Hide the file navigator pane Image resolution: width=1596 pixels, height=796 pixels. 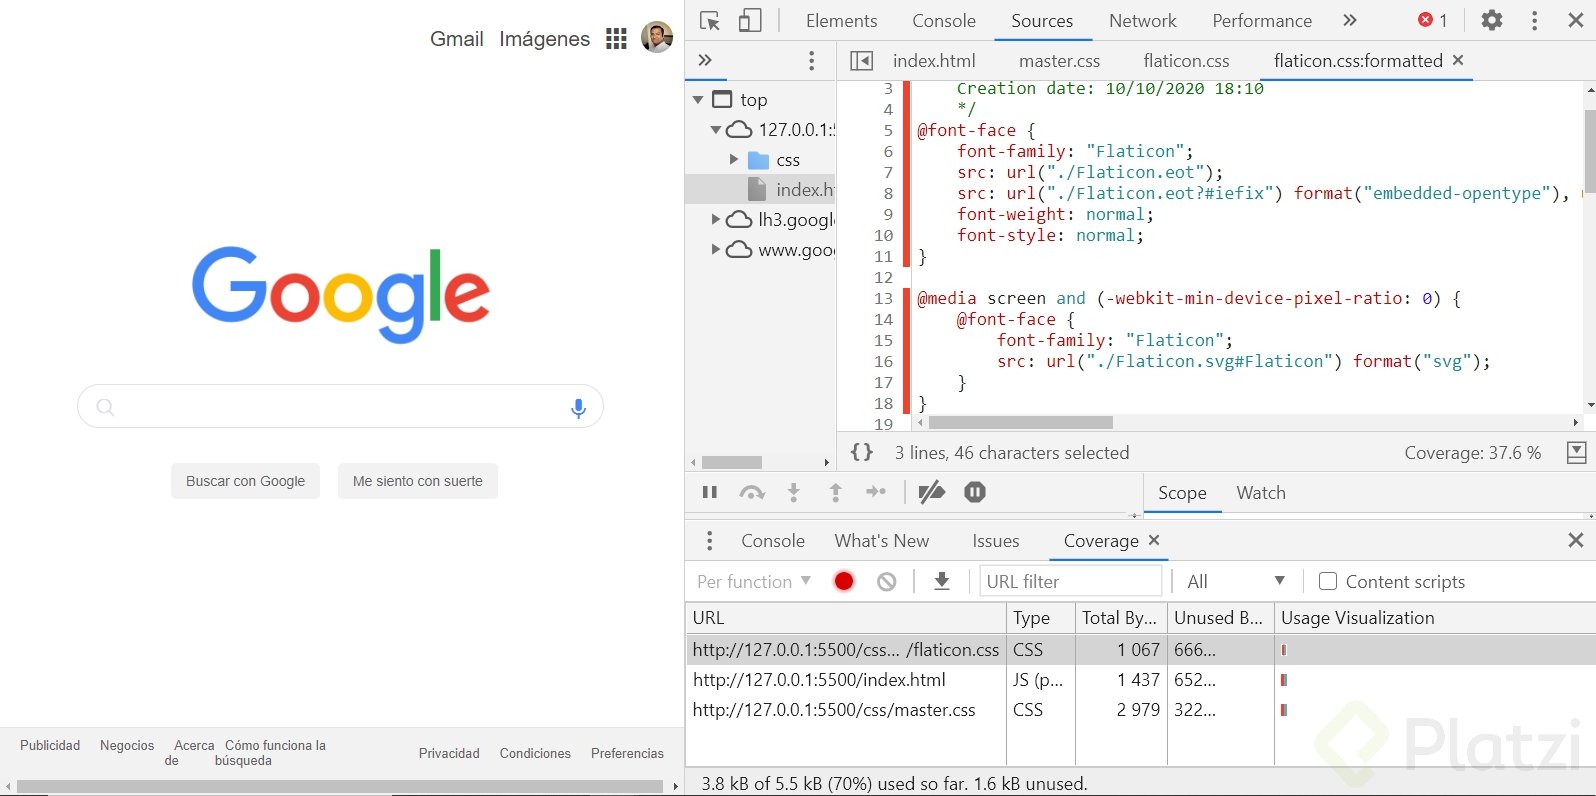(861, 61)
